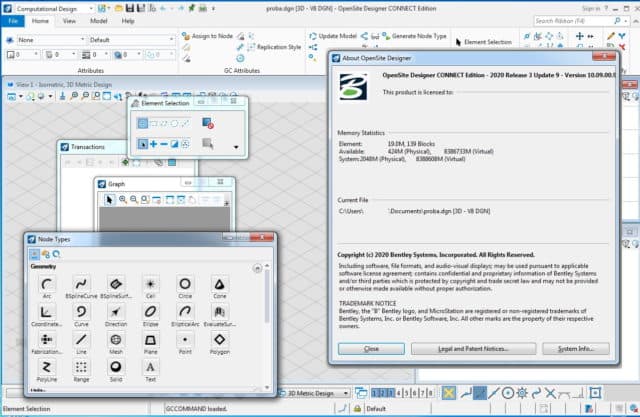640x417 pixels.
Task: Select the Cone node type
Action: (219, 285)
